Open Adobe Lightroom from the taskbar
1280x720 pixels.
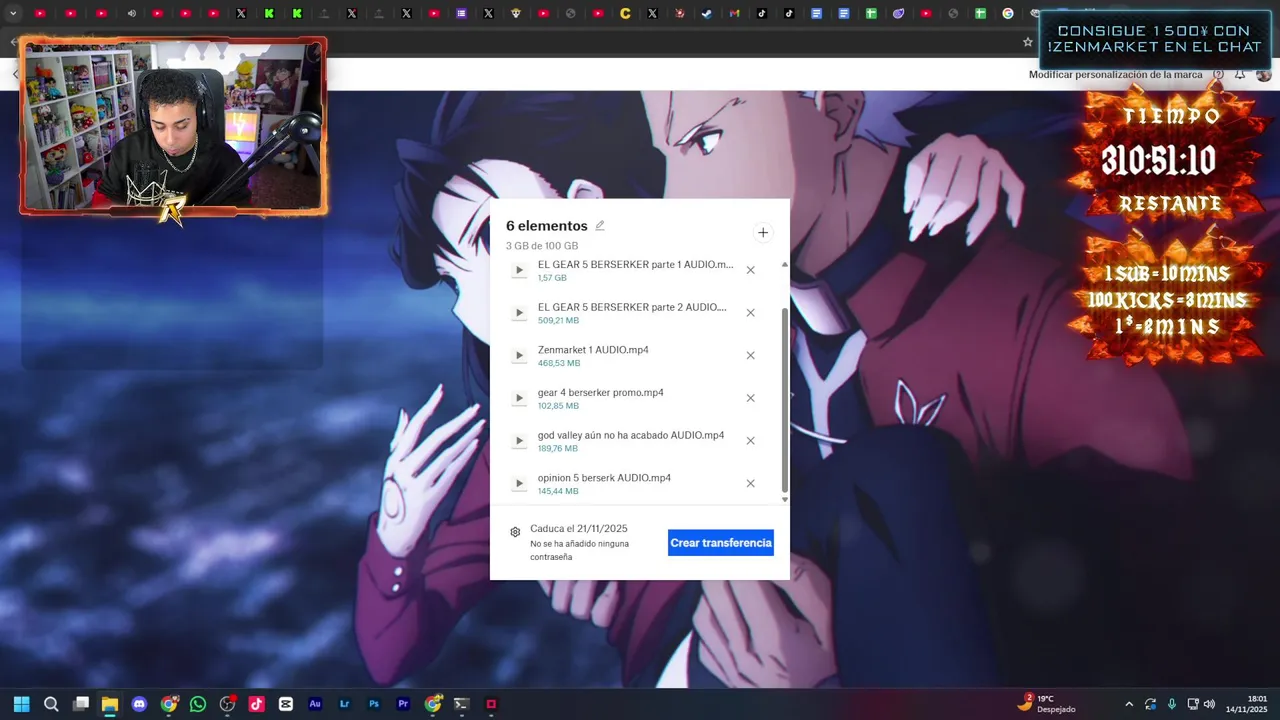tap(345, 704)
